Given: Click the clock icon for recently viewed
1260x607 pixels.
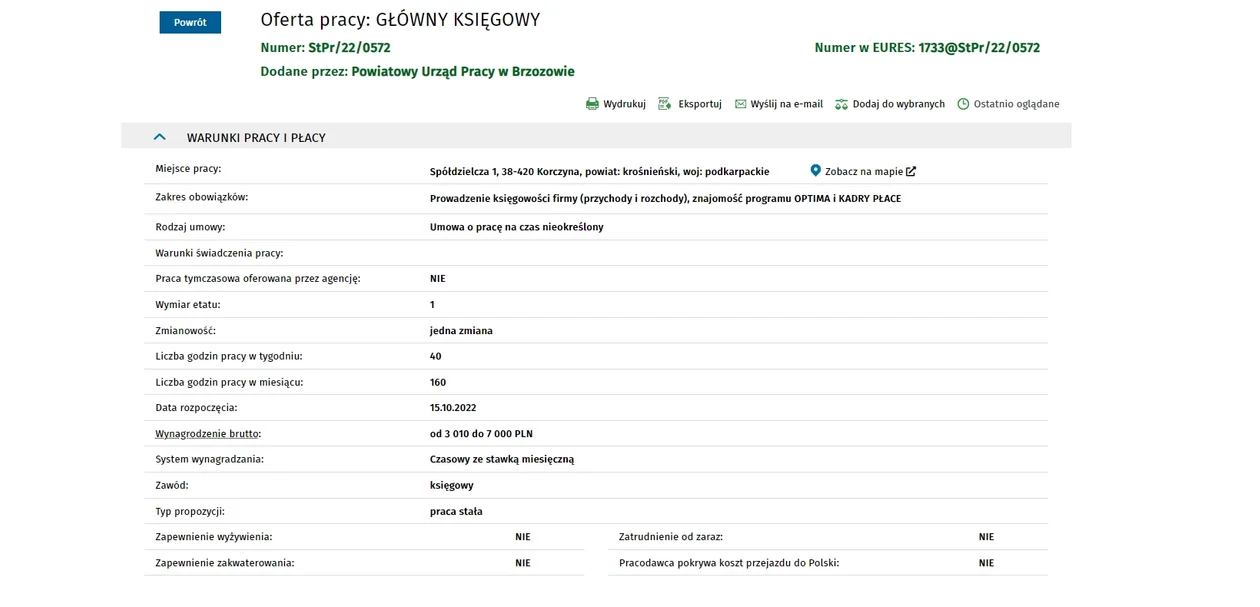Looking at the screenshot, I should point(963,104).
